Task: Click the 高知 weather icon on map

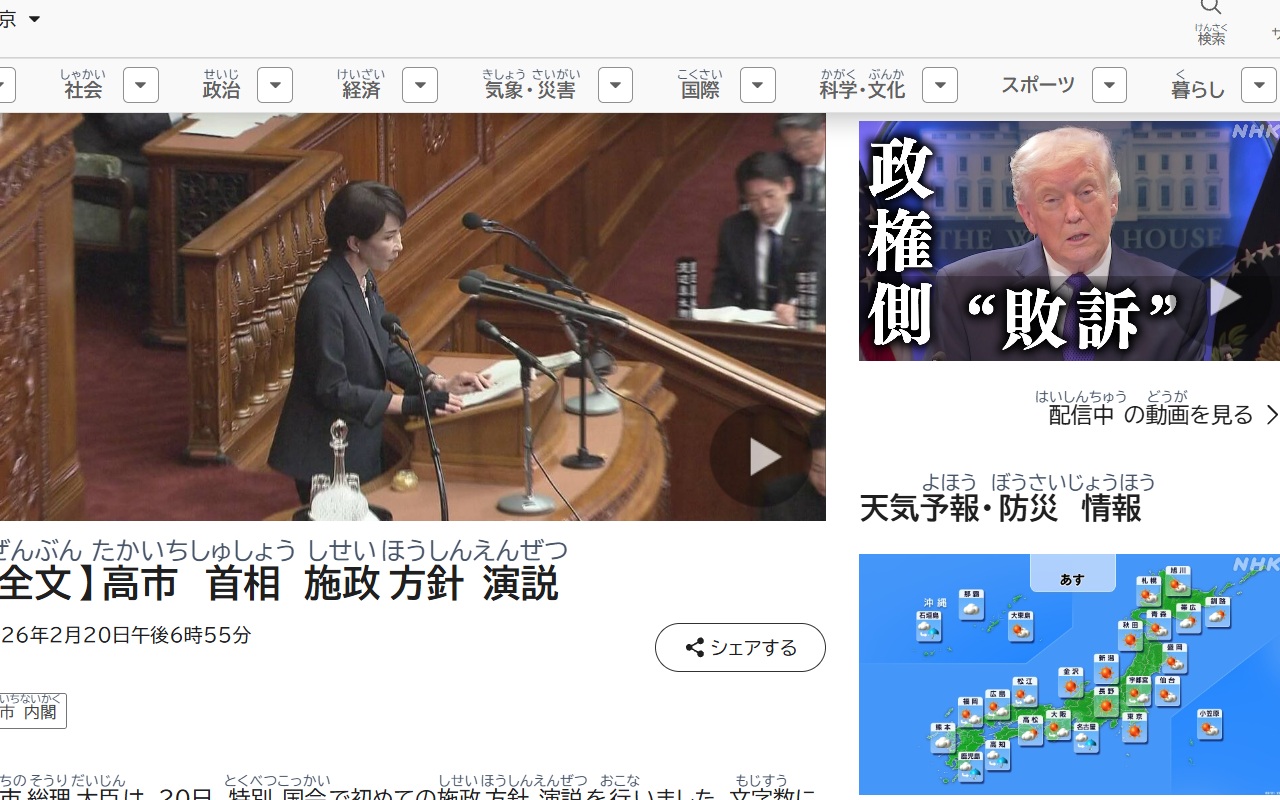Action: [997, 755]
